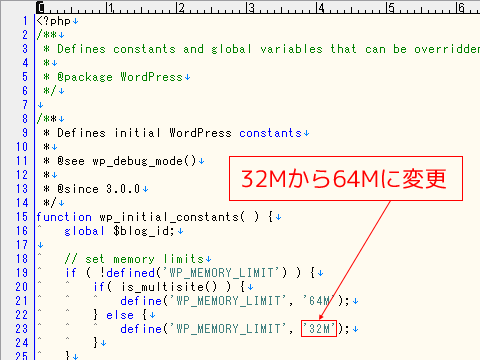Click the '32M' value on line 23
Image resolution: width=480 pixels, height=360 pixels.
click(x=319, y=329)
